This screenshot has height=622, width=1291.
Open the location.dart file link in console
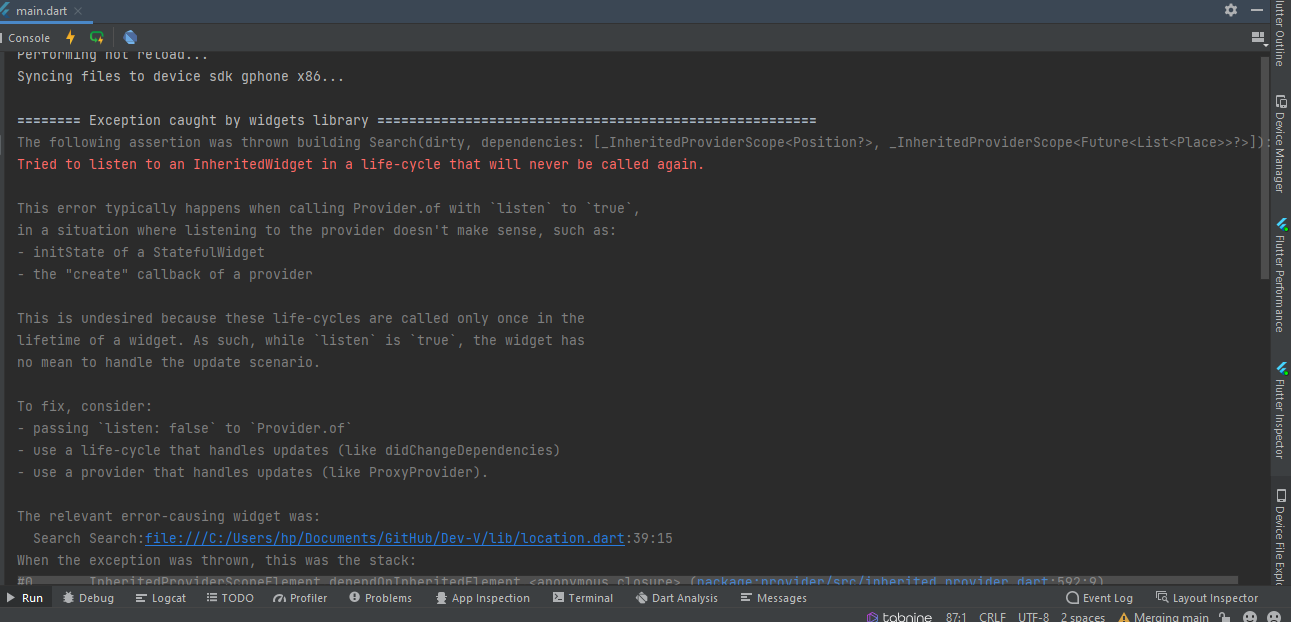385,538
